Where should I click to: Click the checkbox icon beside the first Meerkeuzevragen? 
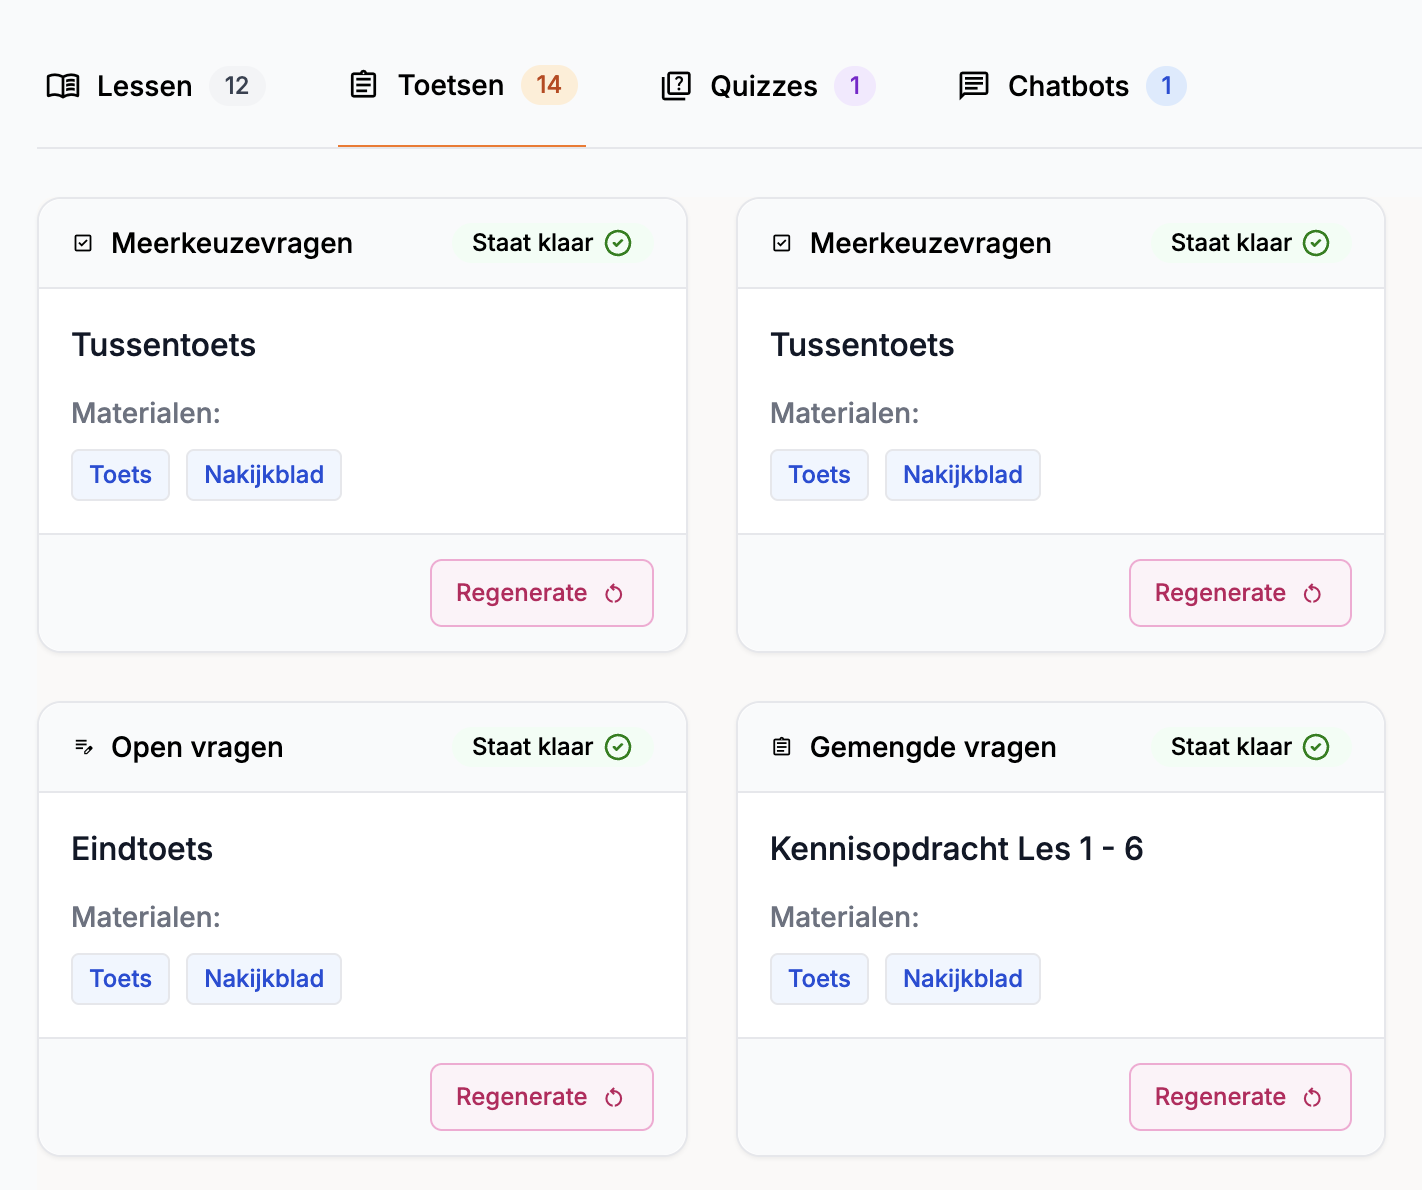[x=84, y=243]
